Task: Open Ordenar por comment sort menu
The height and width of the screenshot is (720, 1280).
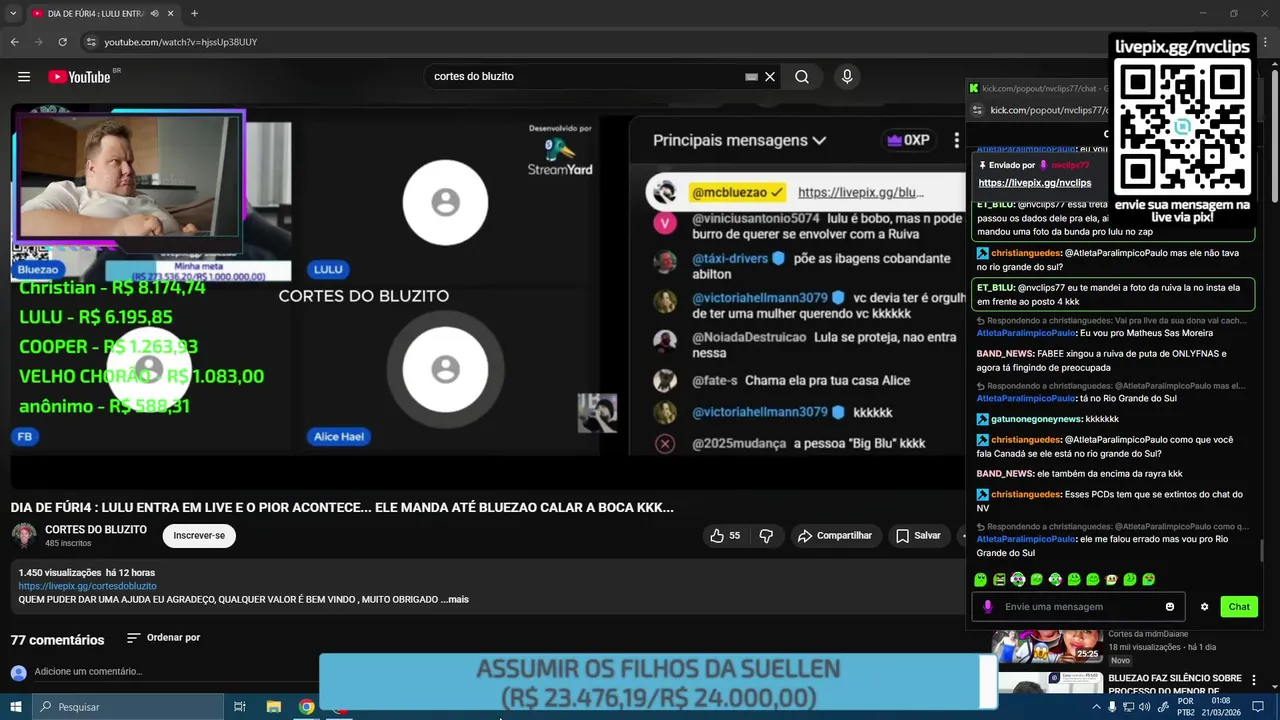Action: pos(163,638)
